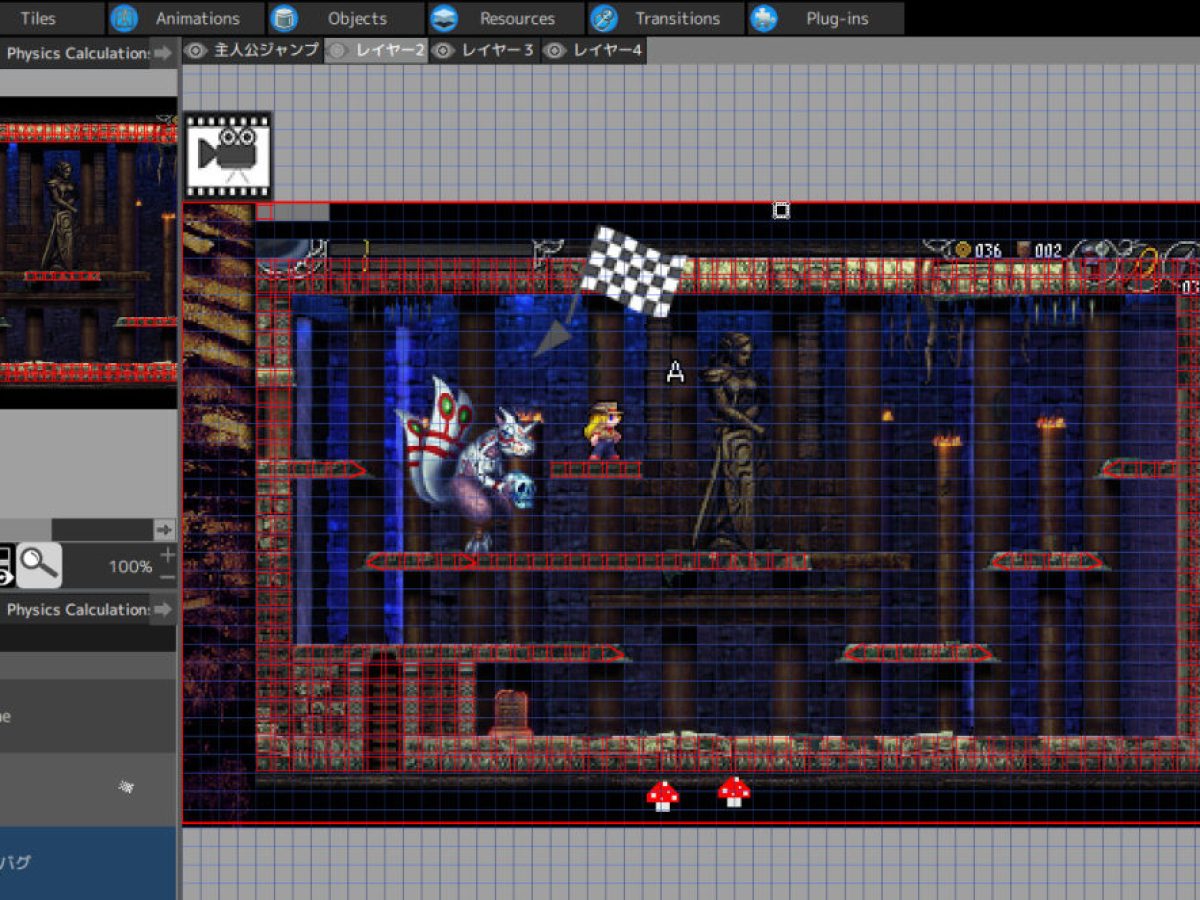Switch to the Resources tab
Image resolution: width=1200 pixels, height=900 pixels.
pos(506,18)
